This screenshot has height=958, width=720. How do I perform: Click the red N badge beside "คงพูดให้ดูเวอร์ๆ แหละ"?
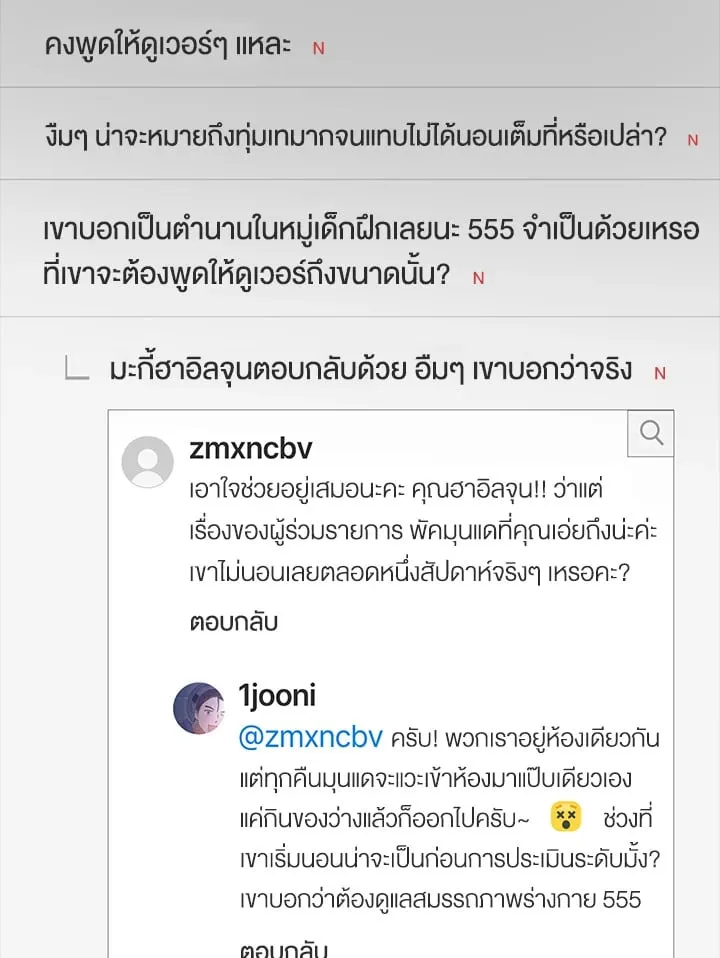(318, 48)
